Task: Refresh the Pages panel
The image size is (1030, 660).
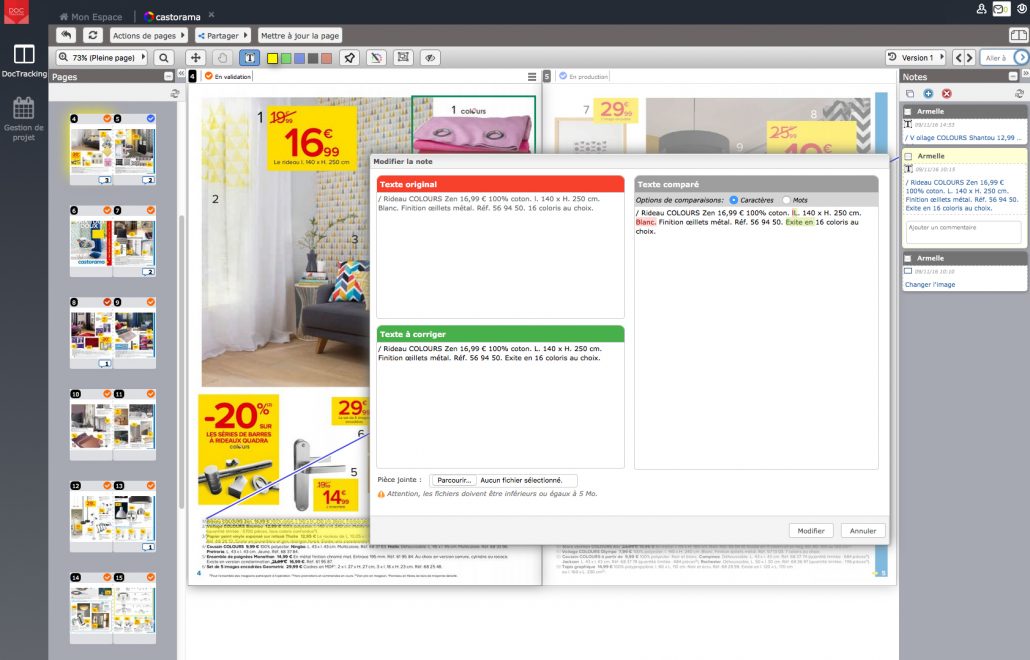Action: tap(174, 94)
